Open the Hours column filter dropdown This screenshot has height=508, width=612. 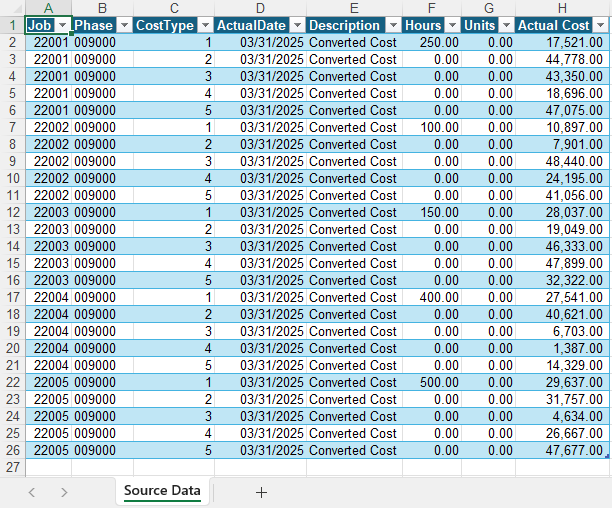pos(452,26)
